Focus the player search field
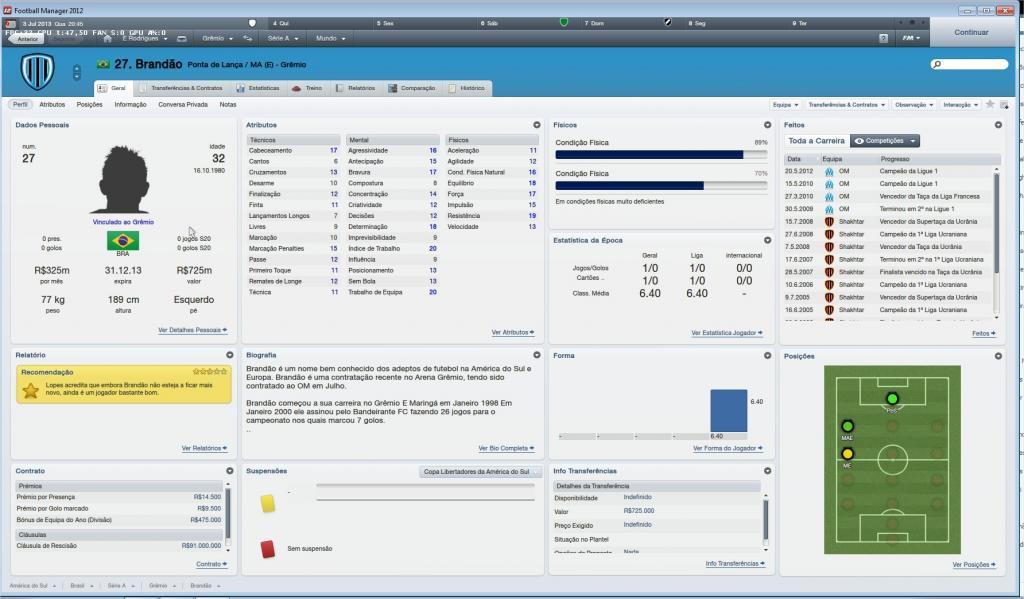This screenshot has height=599, width=1024. [x=969, y=64]
